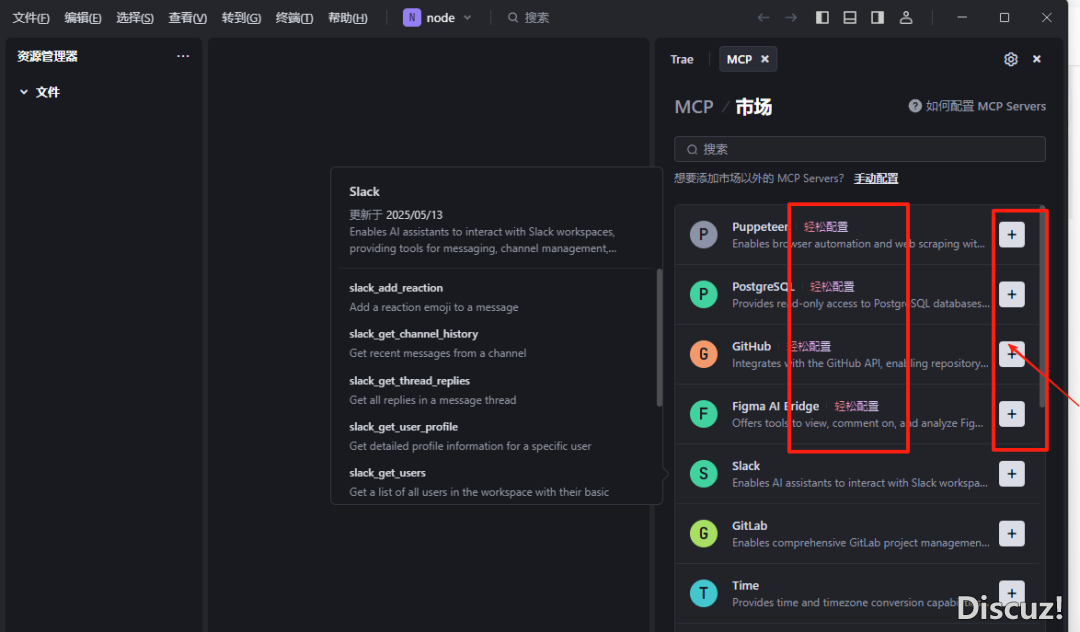The height and width of the screenshot is (632, 1080).
Task: Navigate back with the left arrow
Action: click(x=763, y=18)
